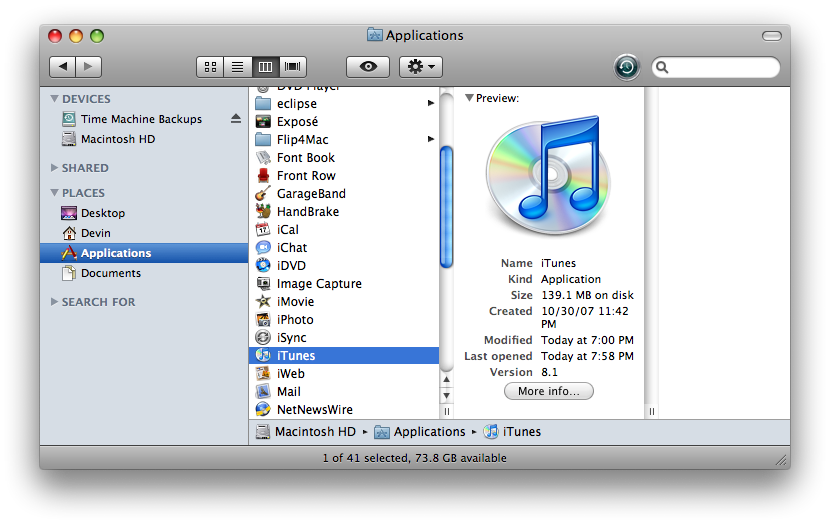Go back with the left arrow button
The width and height of the screenshot is (830, 524).
click(62, 67)
